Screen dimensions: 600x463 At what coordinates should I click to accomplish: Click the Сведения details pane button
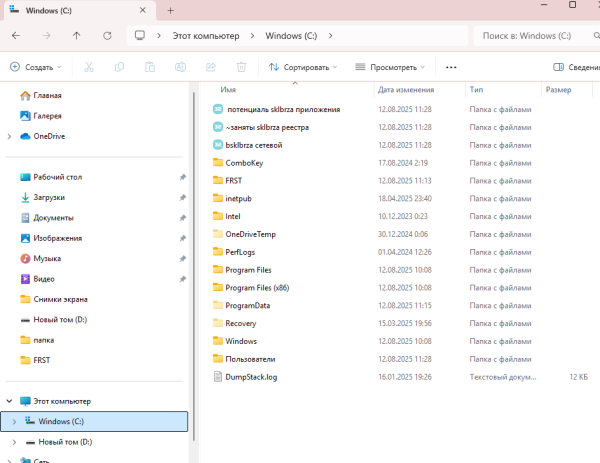click(576, 67)
